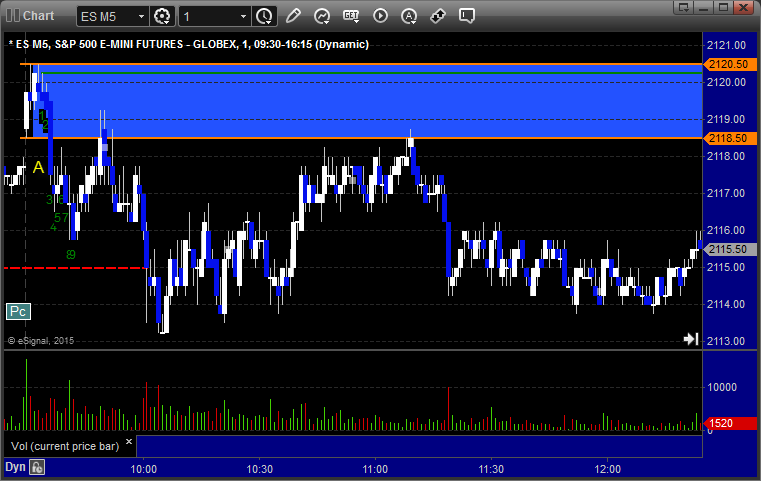
Task: Maximize the Chart window
Action: coord(723,7)
